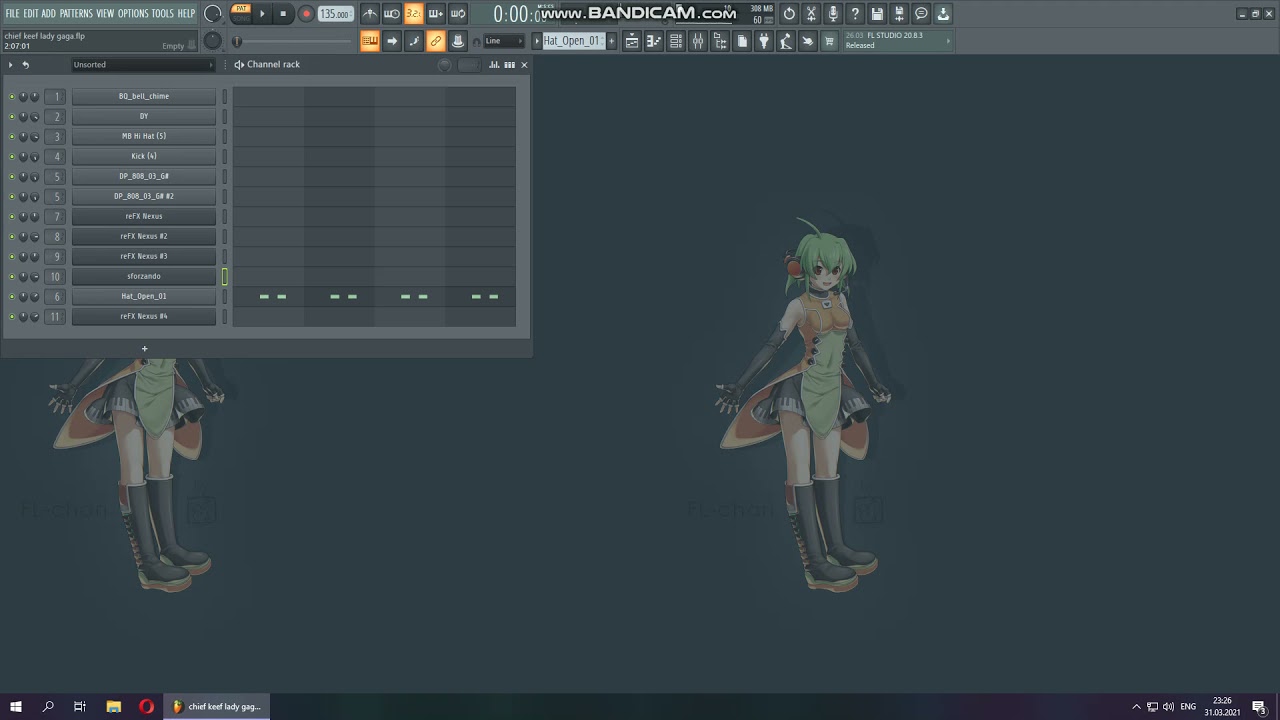Screen dimensions: 1280x720
Task: Toggle the link/multilink controllers button
Action: click(x=436, y=41)
